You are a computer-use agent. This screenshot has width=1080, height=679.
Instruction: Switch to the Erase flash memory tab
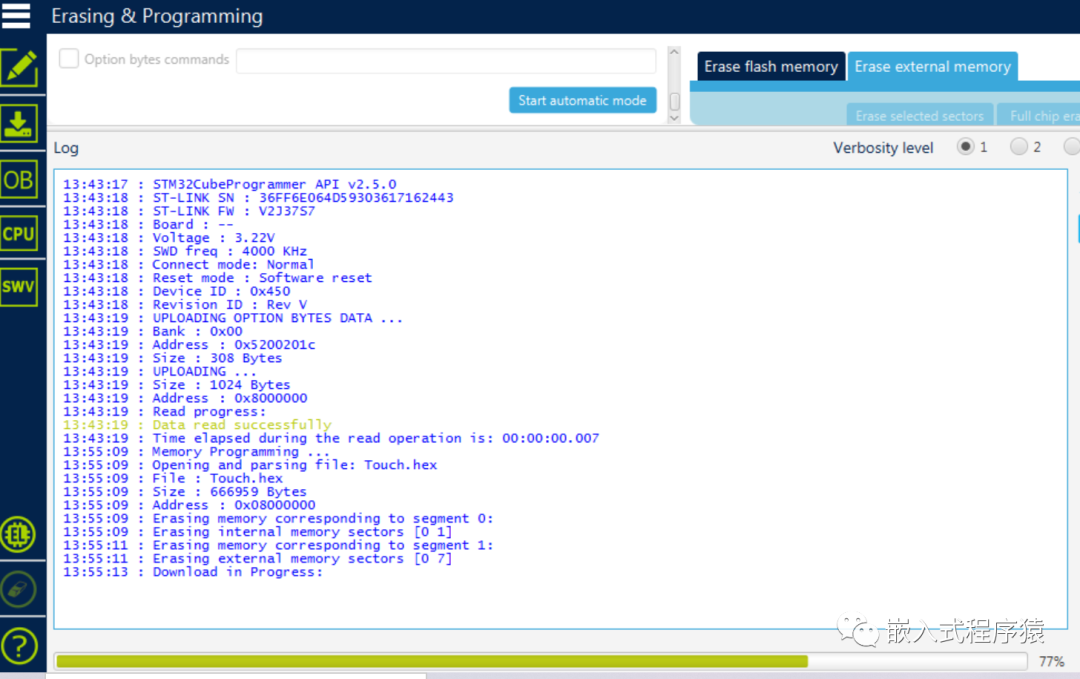(771, 66)
